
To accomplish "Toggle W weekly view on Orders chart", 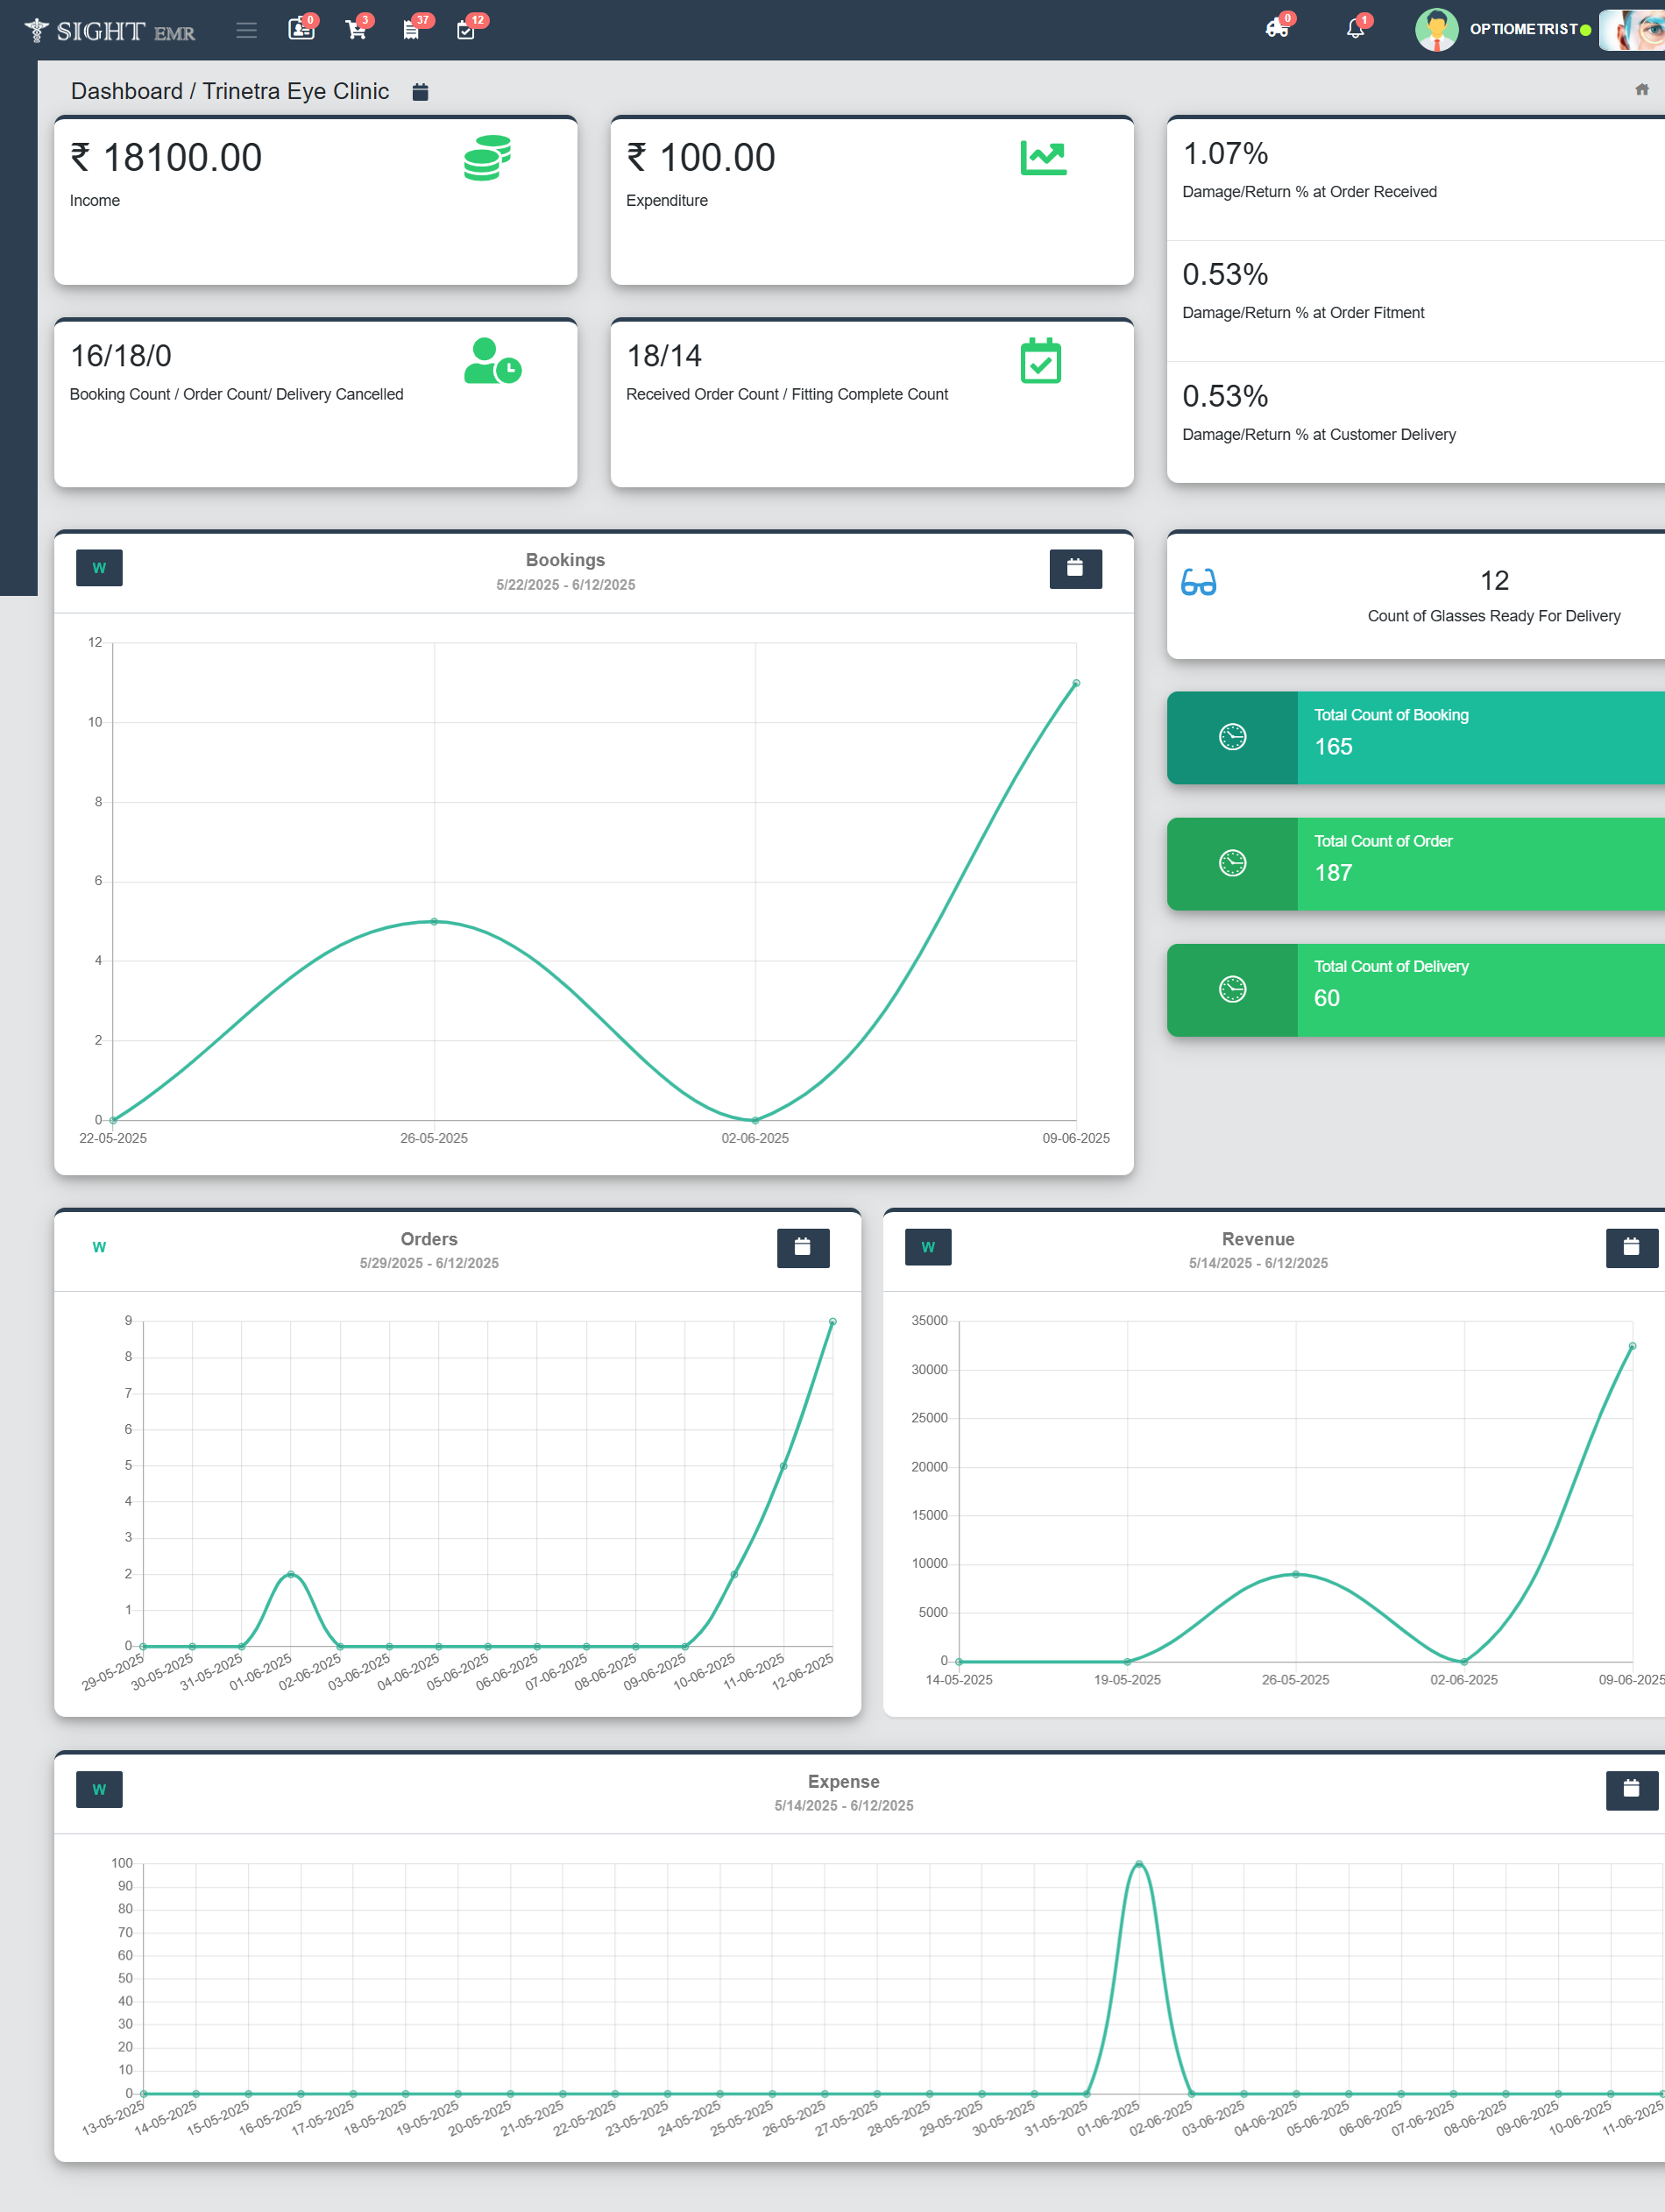I will pyautogui.click(x=99, y=1247).
